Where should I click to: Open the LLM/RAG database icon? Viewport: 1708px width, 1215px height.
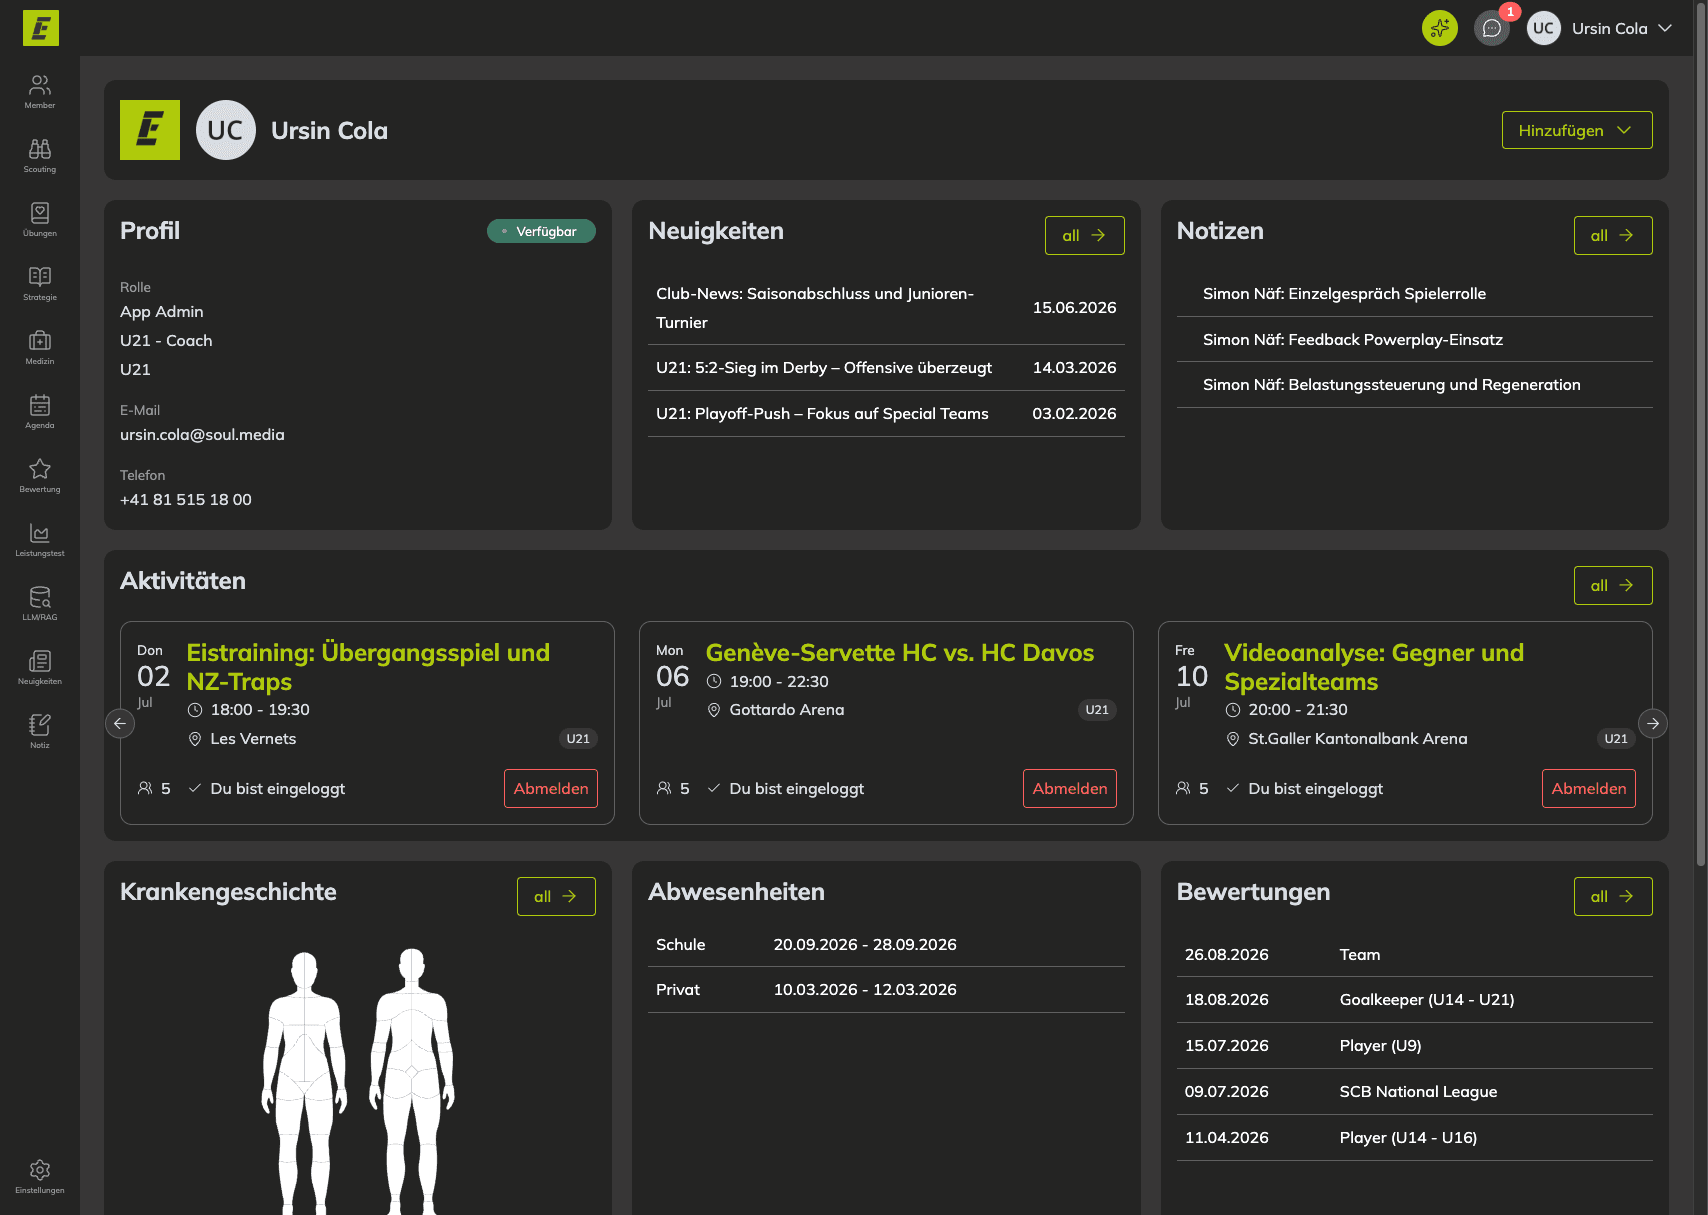40,603
